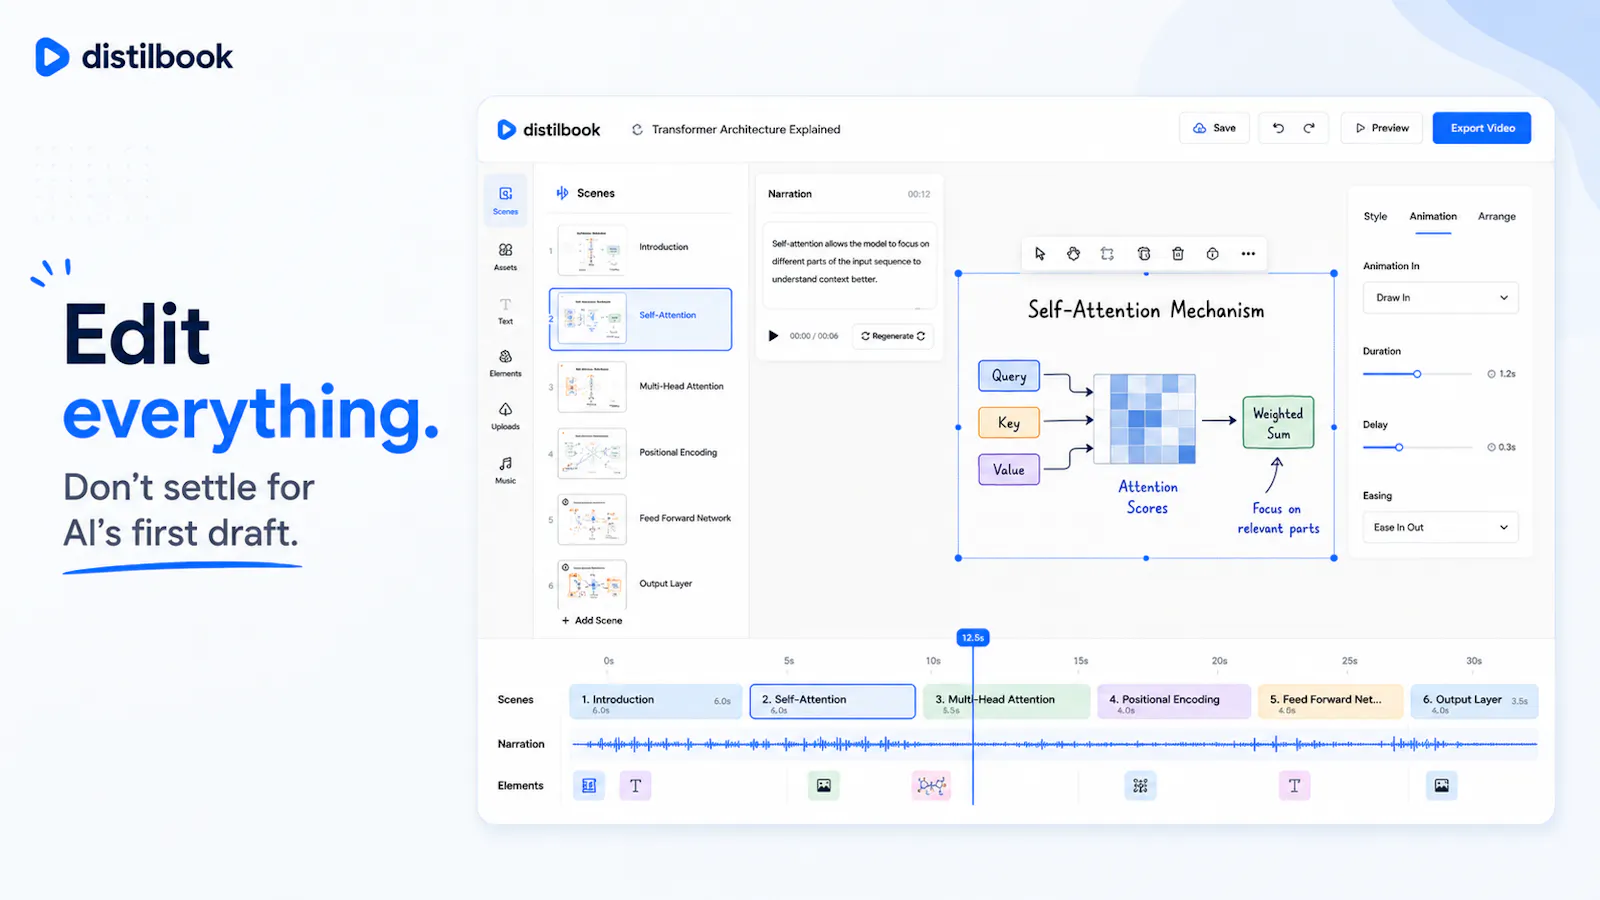Open the Elements sidebar panel
The width and height of the screenshot is (1600, 900).
(x=506, y=363)
